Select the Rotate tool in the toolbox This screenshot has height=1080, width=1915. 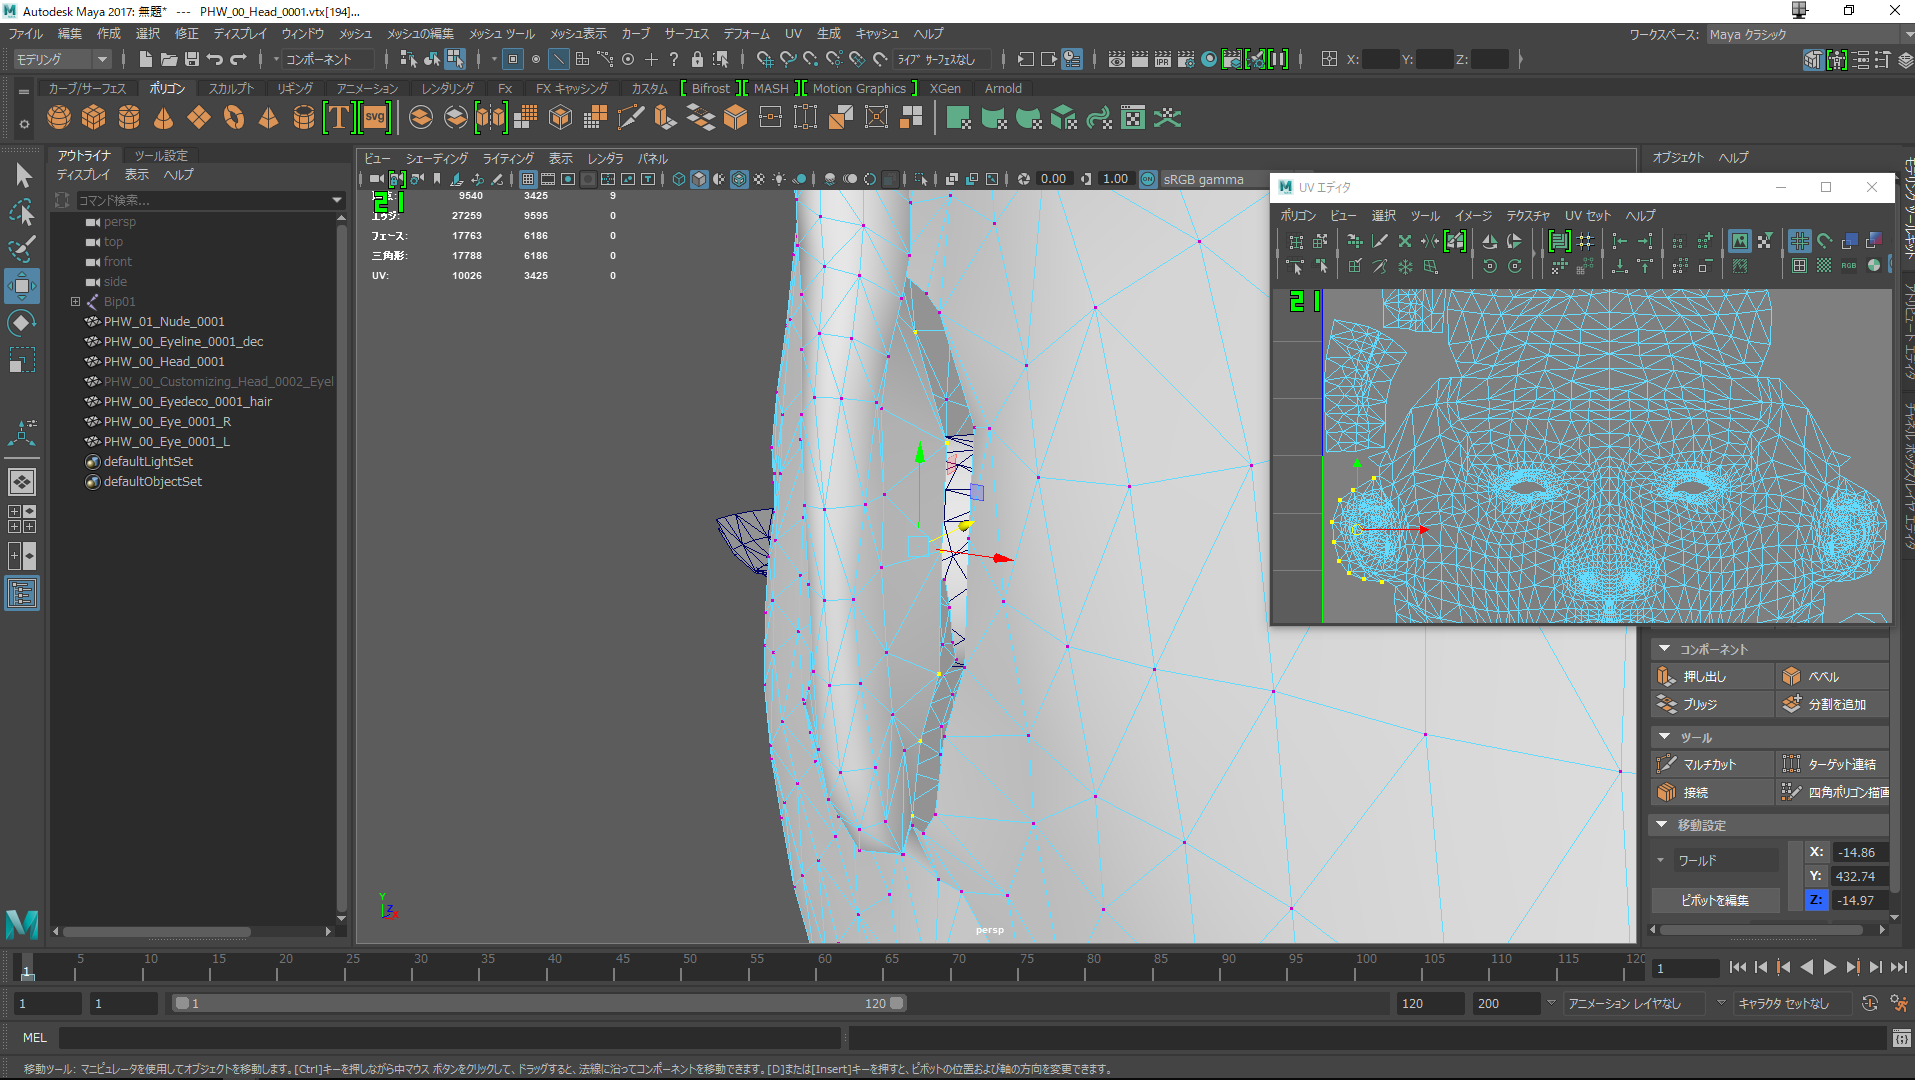[21, 323]
